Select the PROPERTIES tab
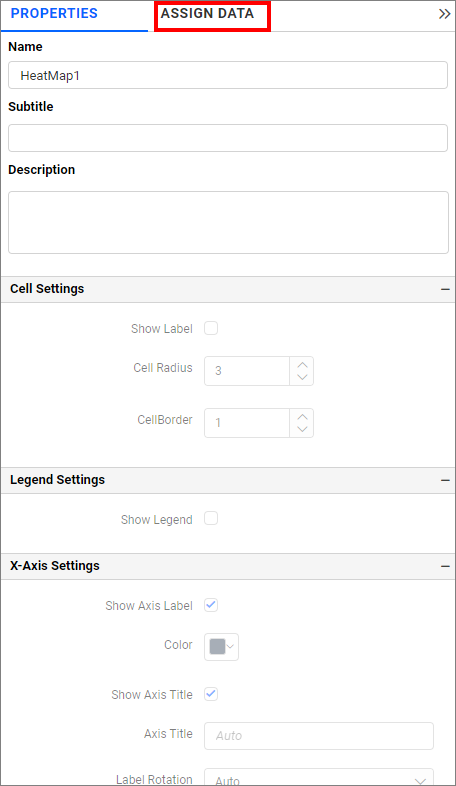The image size is (456, 786). tap(54, 14)
